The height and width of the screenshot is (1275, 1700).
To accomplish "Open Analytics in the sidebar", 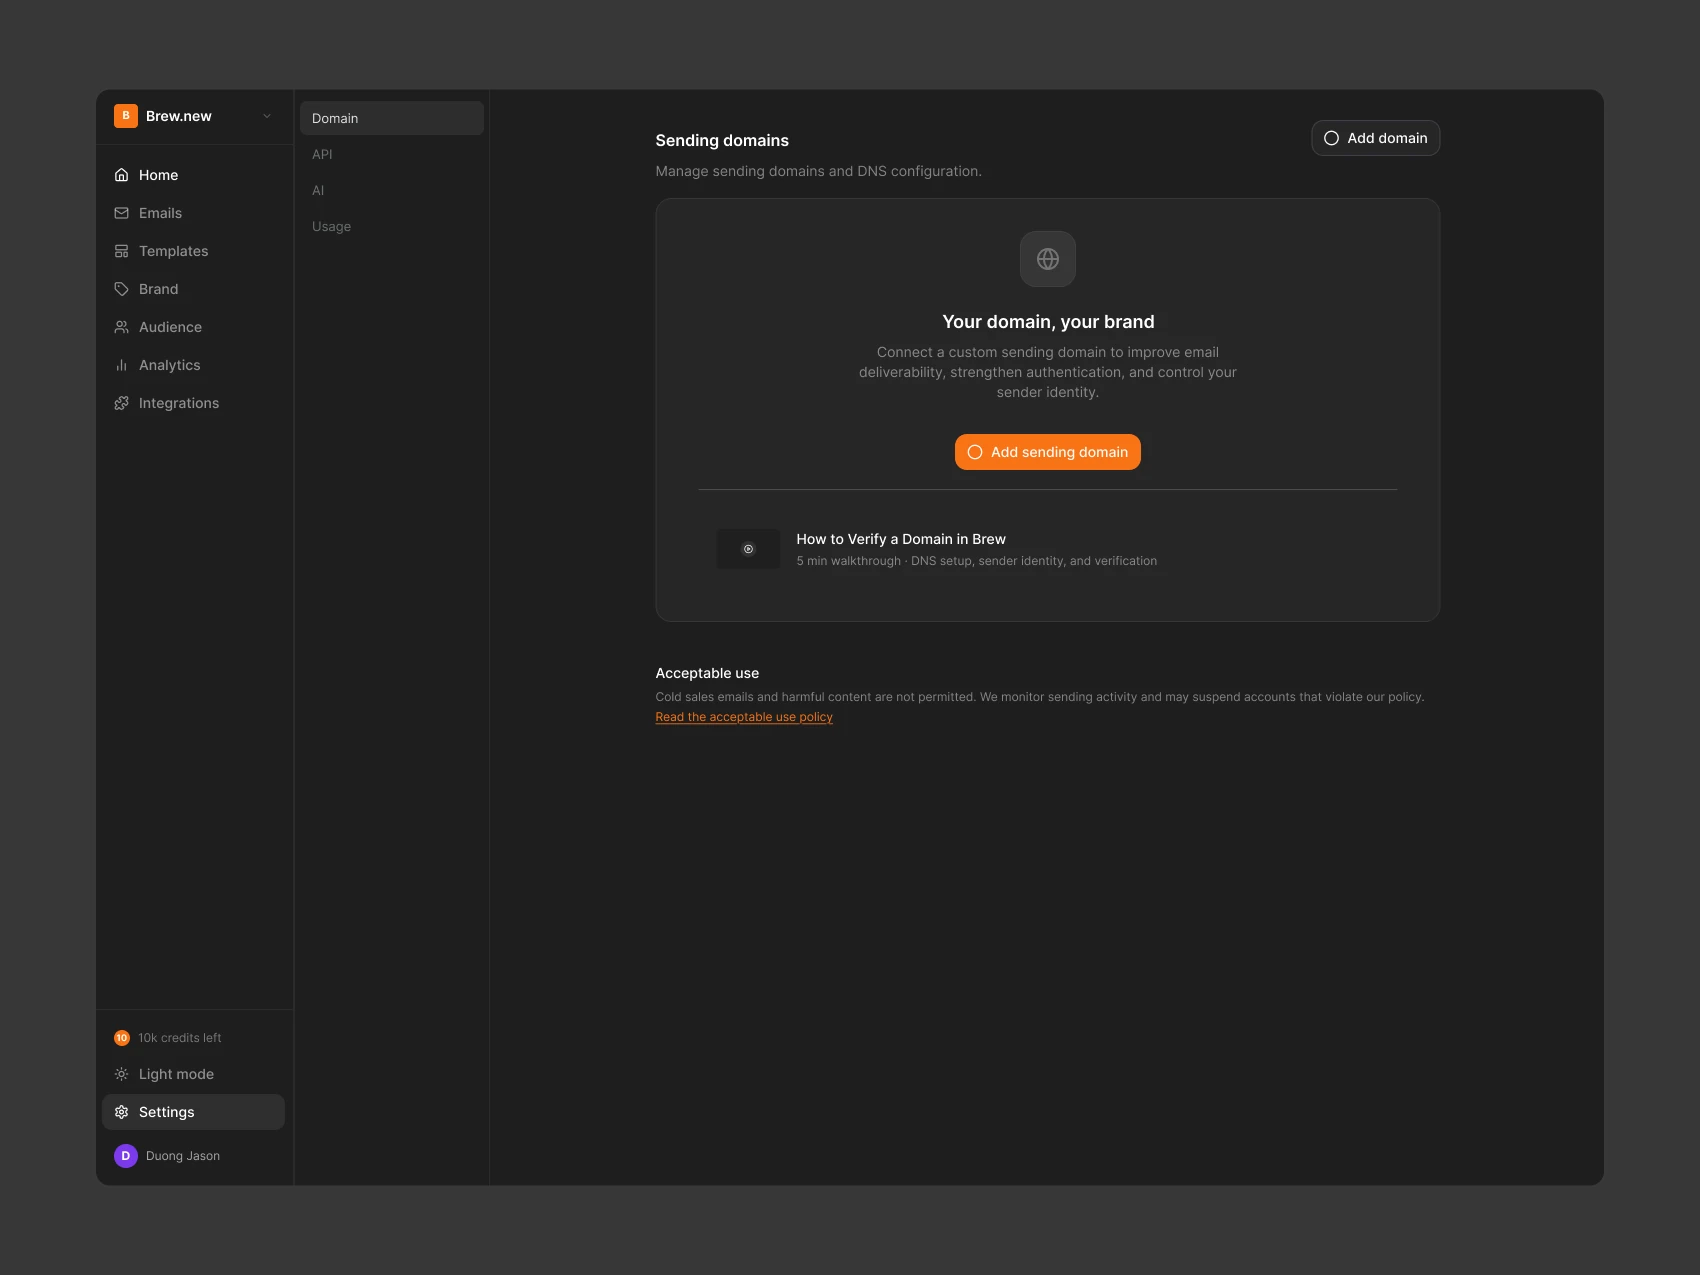I will pyautogui.click(x=193, y=365).
